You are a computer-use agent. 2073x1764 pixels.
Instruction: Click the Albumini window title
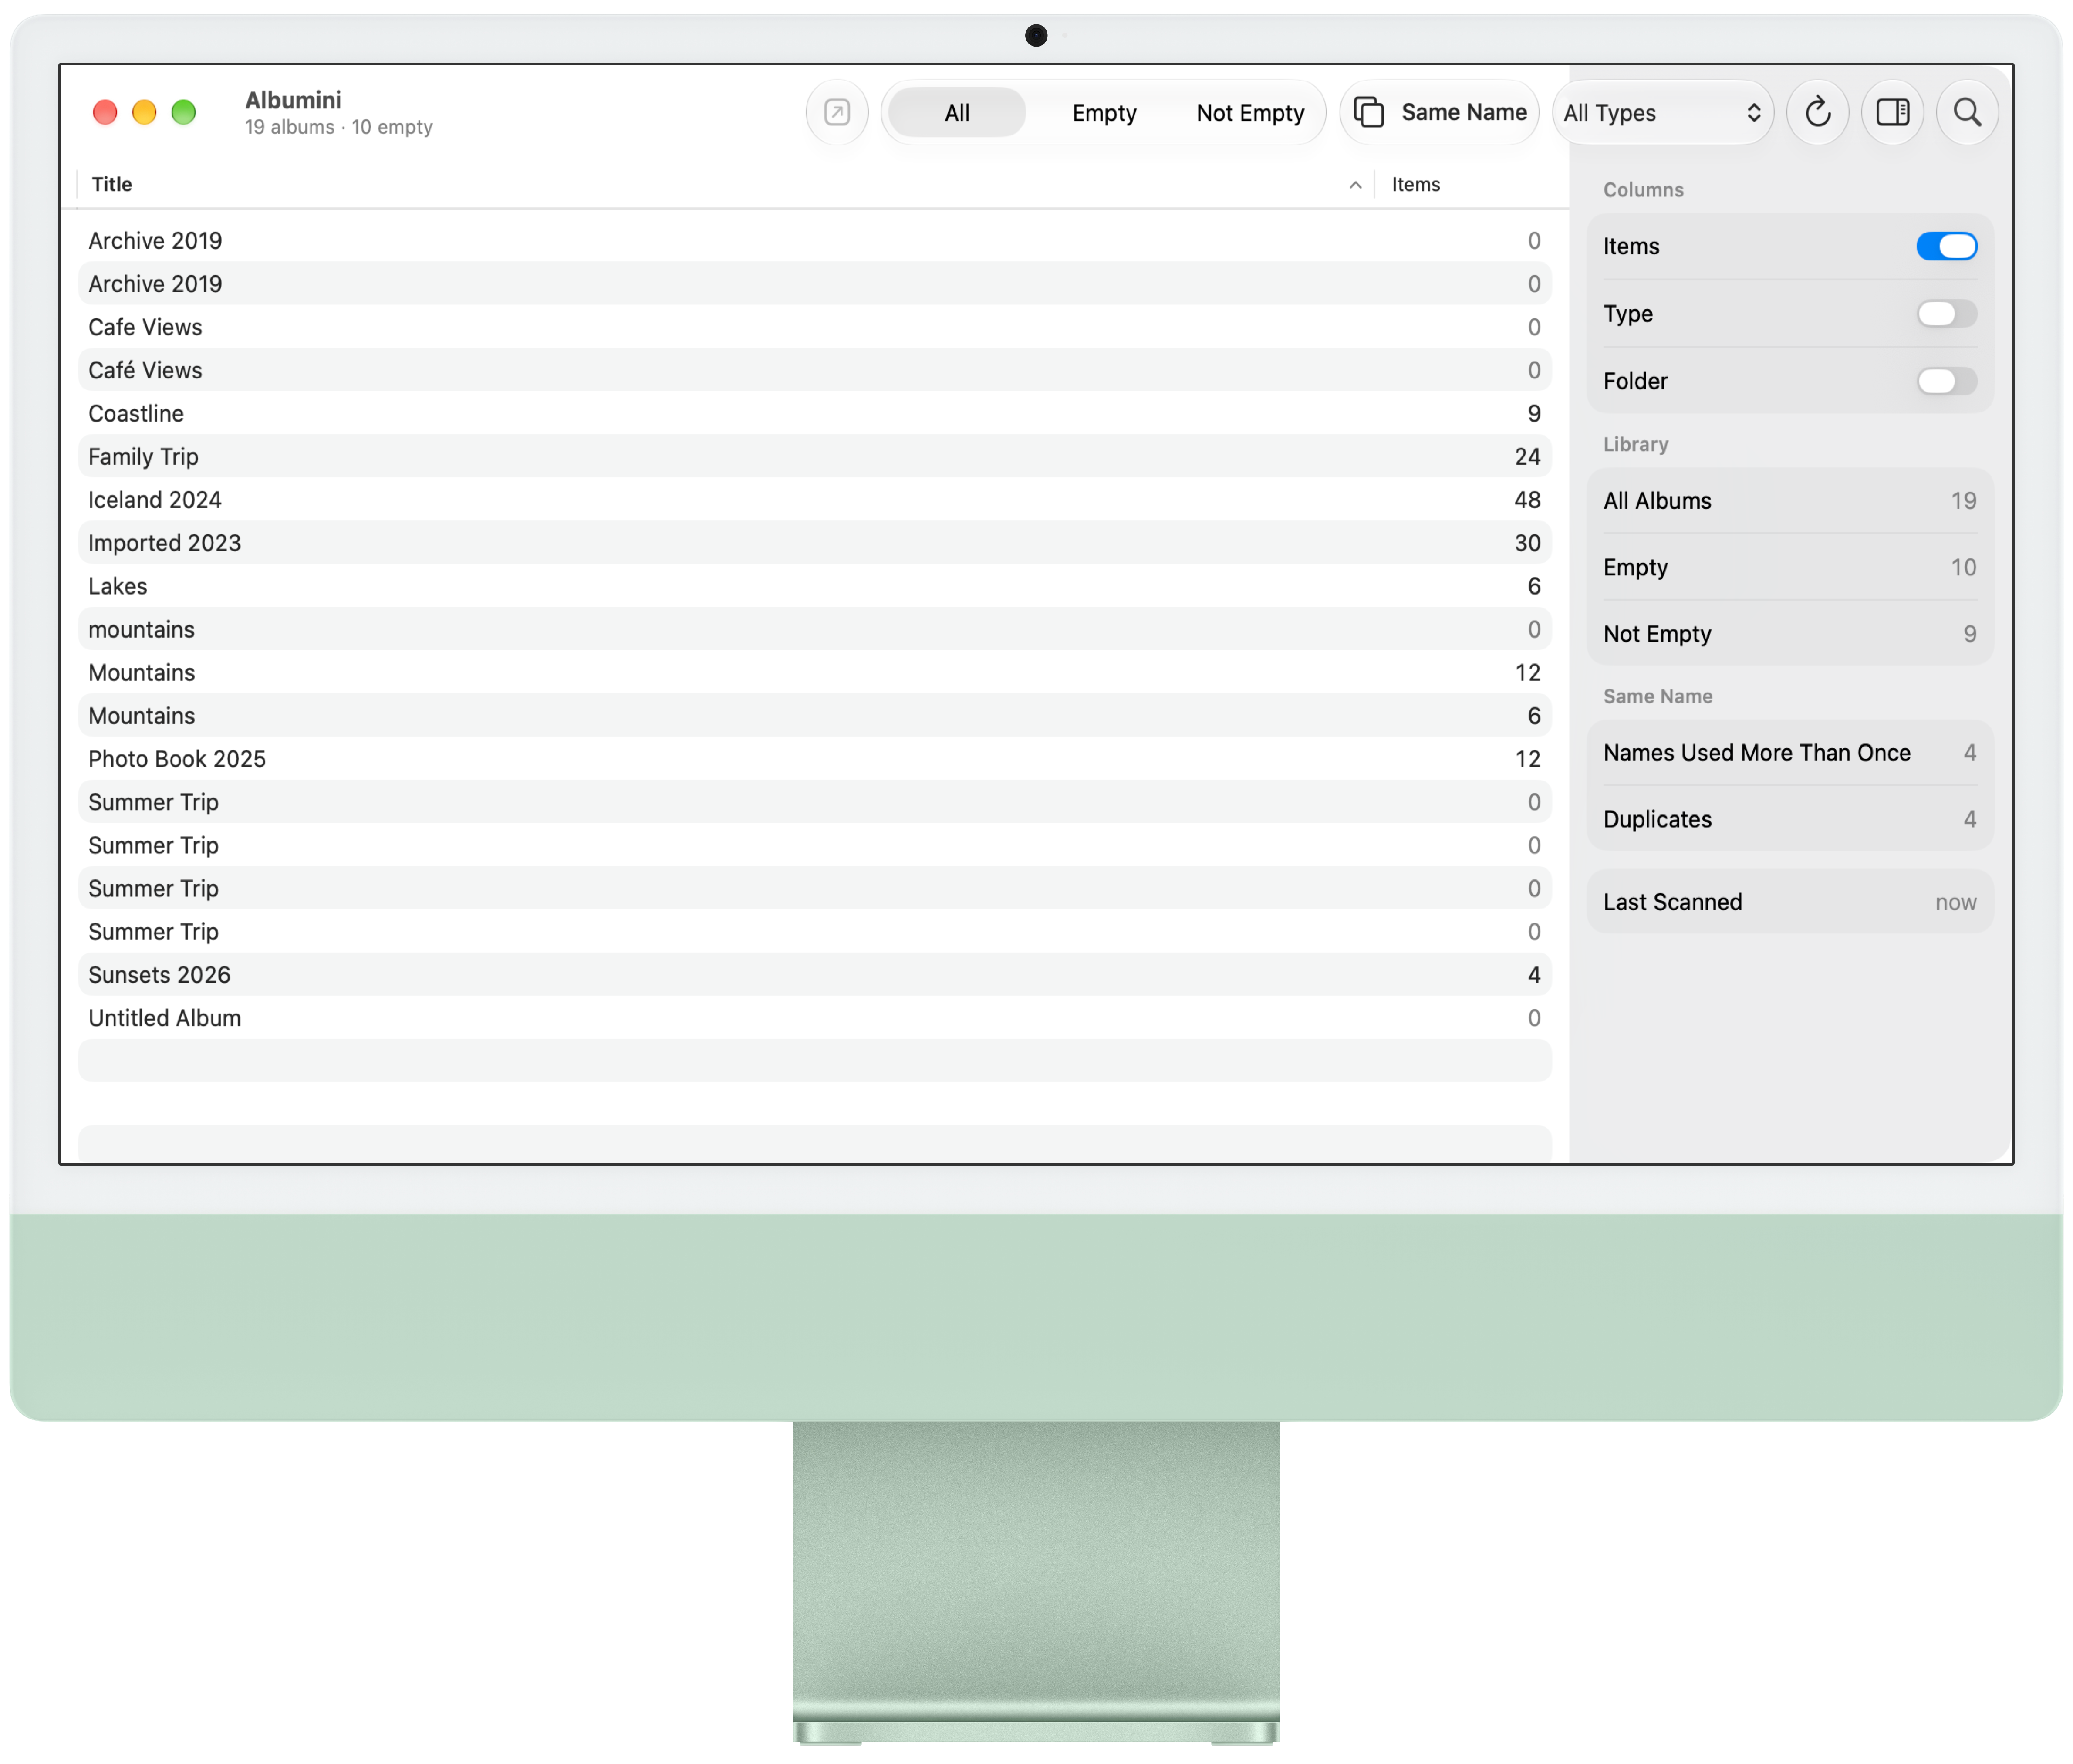pos(293,100)
